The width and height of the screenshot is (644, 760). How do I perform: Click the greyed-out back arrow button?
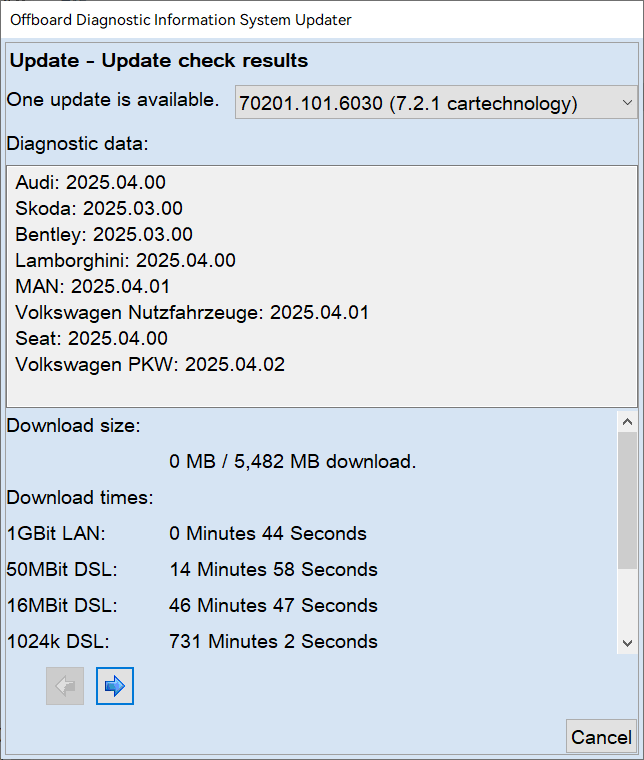[x=65, y=686]
